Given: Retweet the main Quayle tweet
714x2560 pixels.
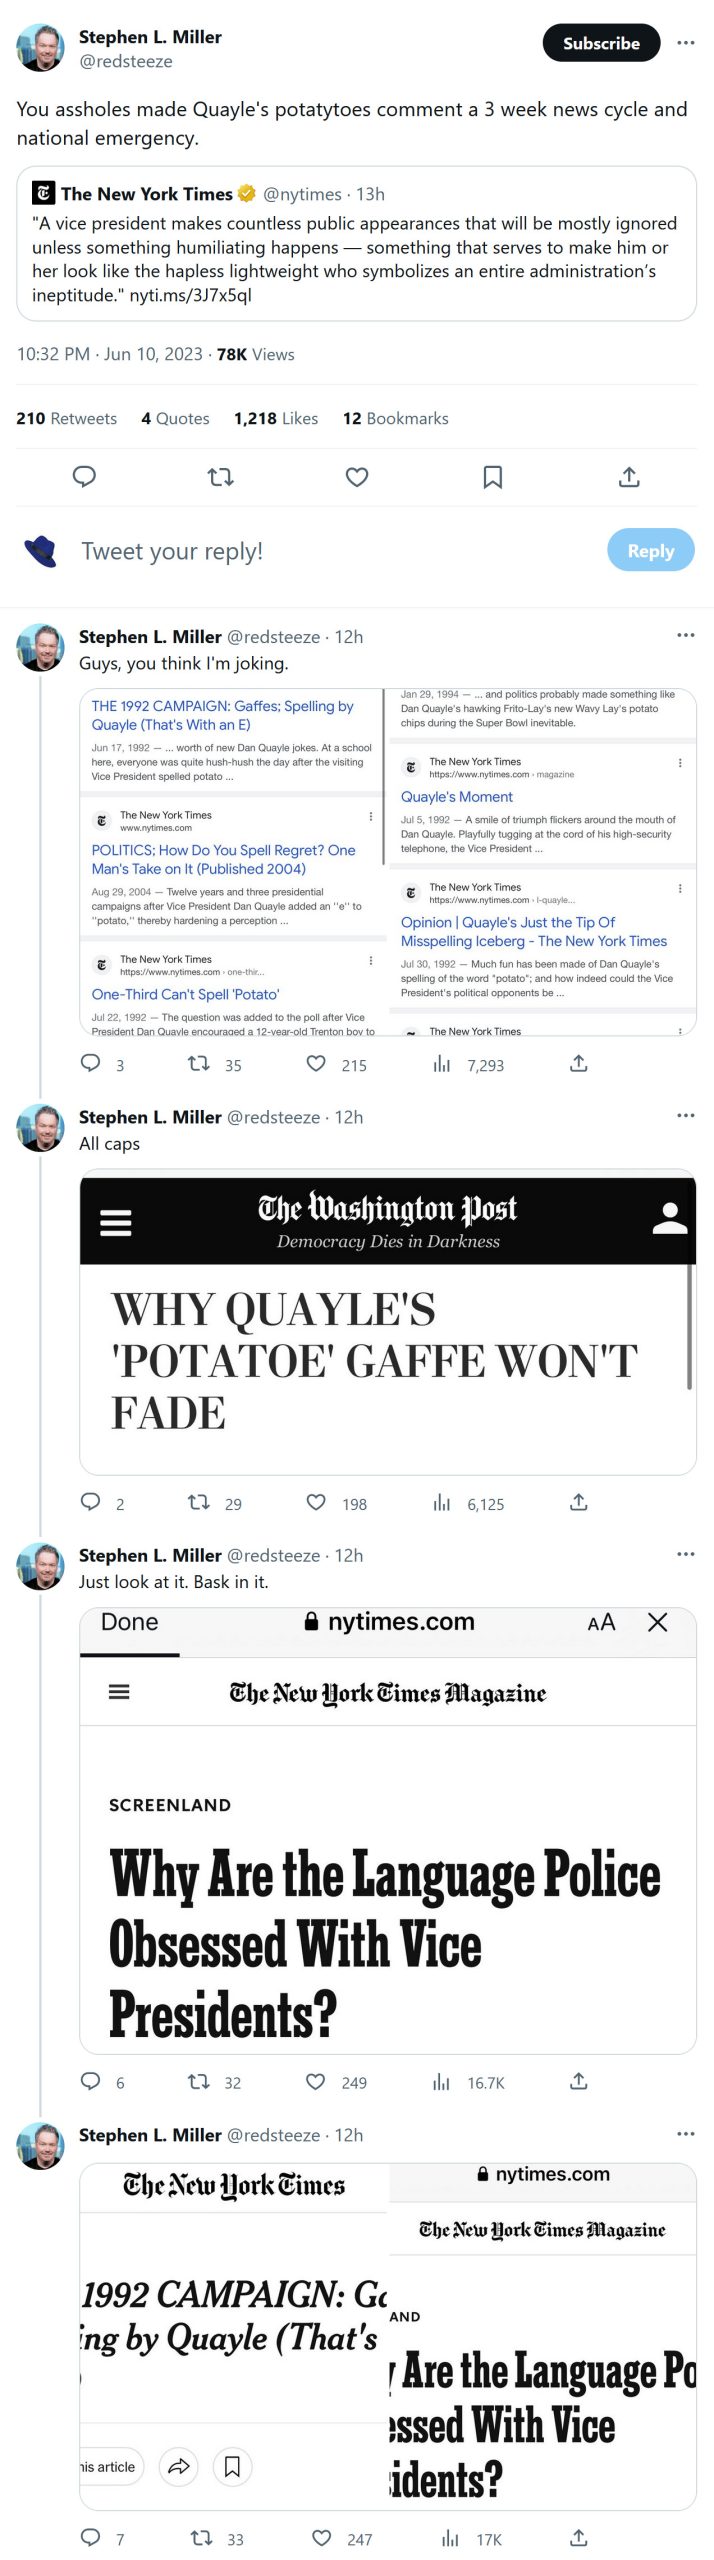Looking at the screenshot, I should click(221, 477).
